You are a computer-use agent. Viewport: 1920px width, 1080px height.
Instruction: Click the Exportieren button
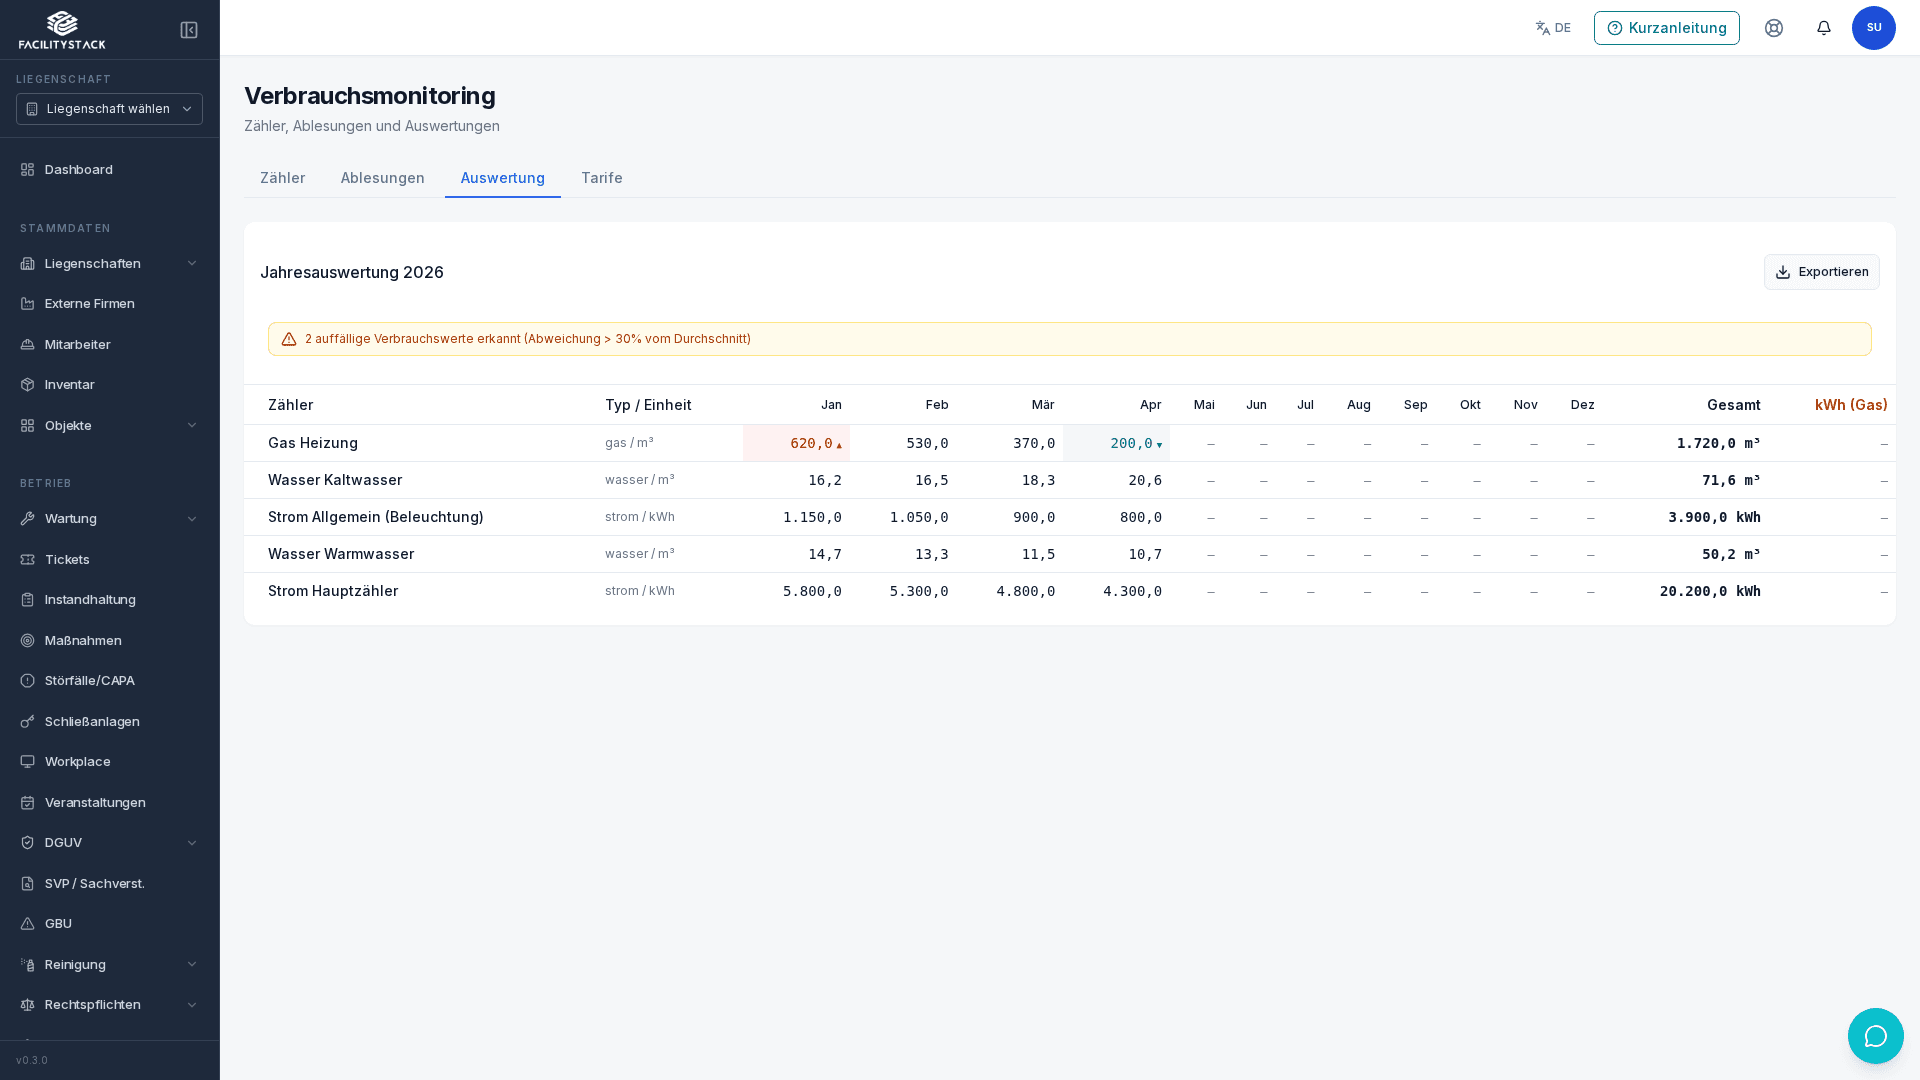point(1822,272)
